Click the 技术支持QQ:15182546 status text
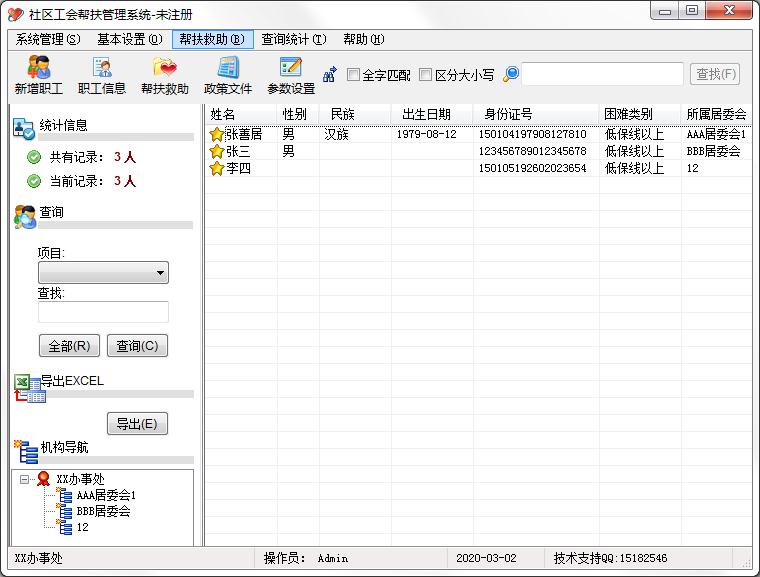 click(610, 558)
